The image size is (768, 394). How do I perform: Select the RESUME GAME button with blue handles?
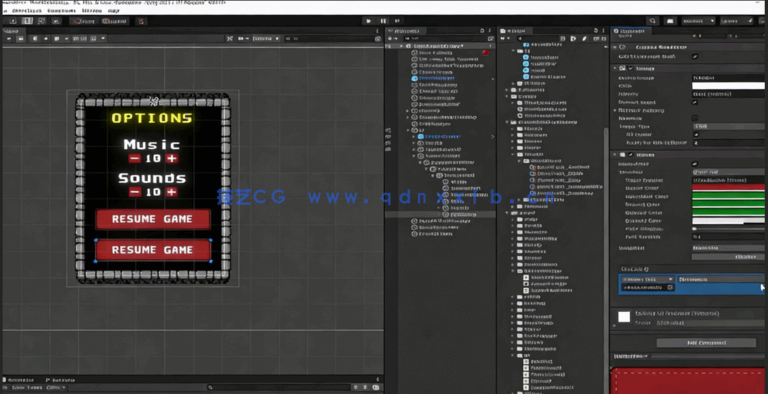pos(153,250)
